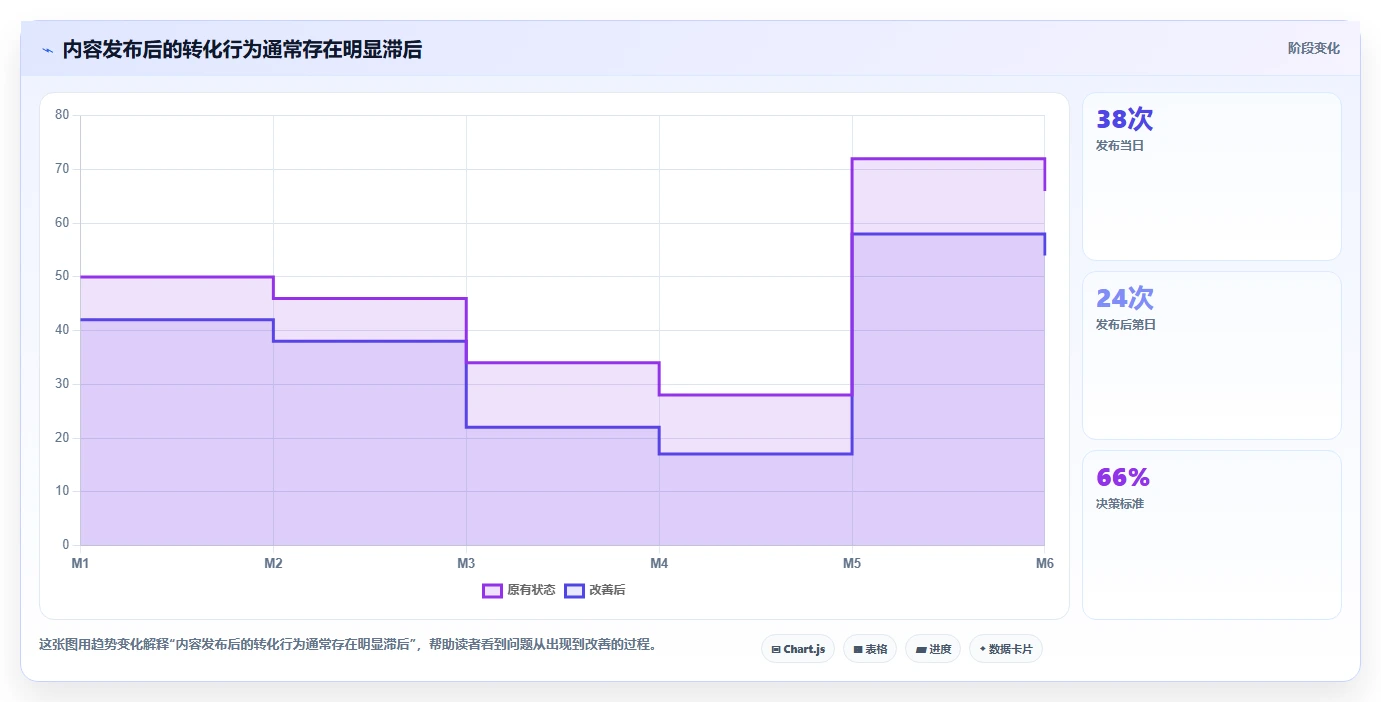Click the 24次 metric value
Screen dimensions: 1381x702
click(1124, 298)
